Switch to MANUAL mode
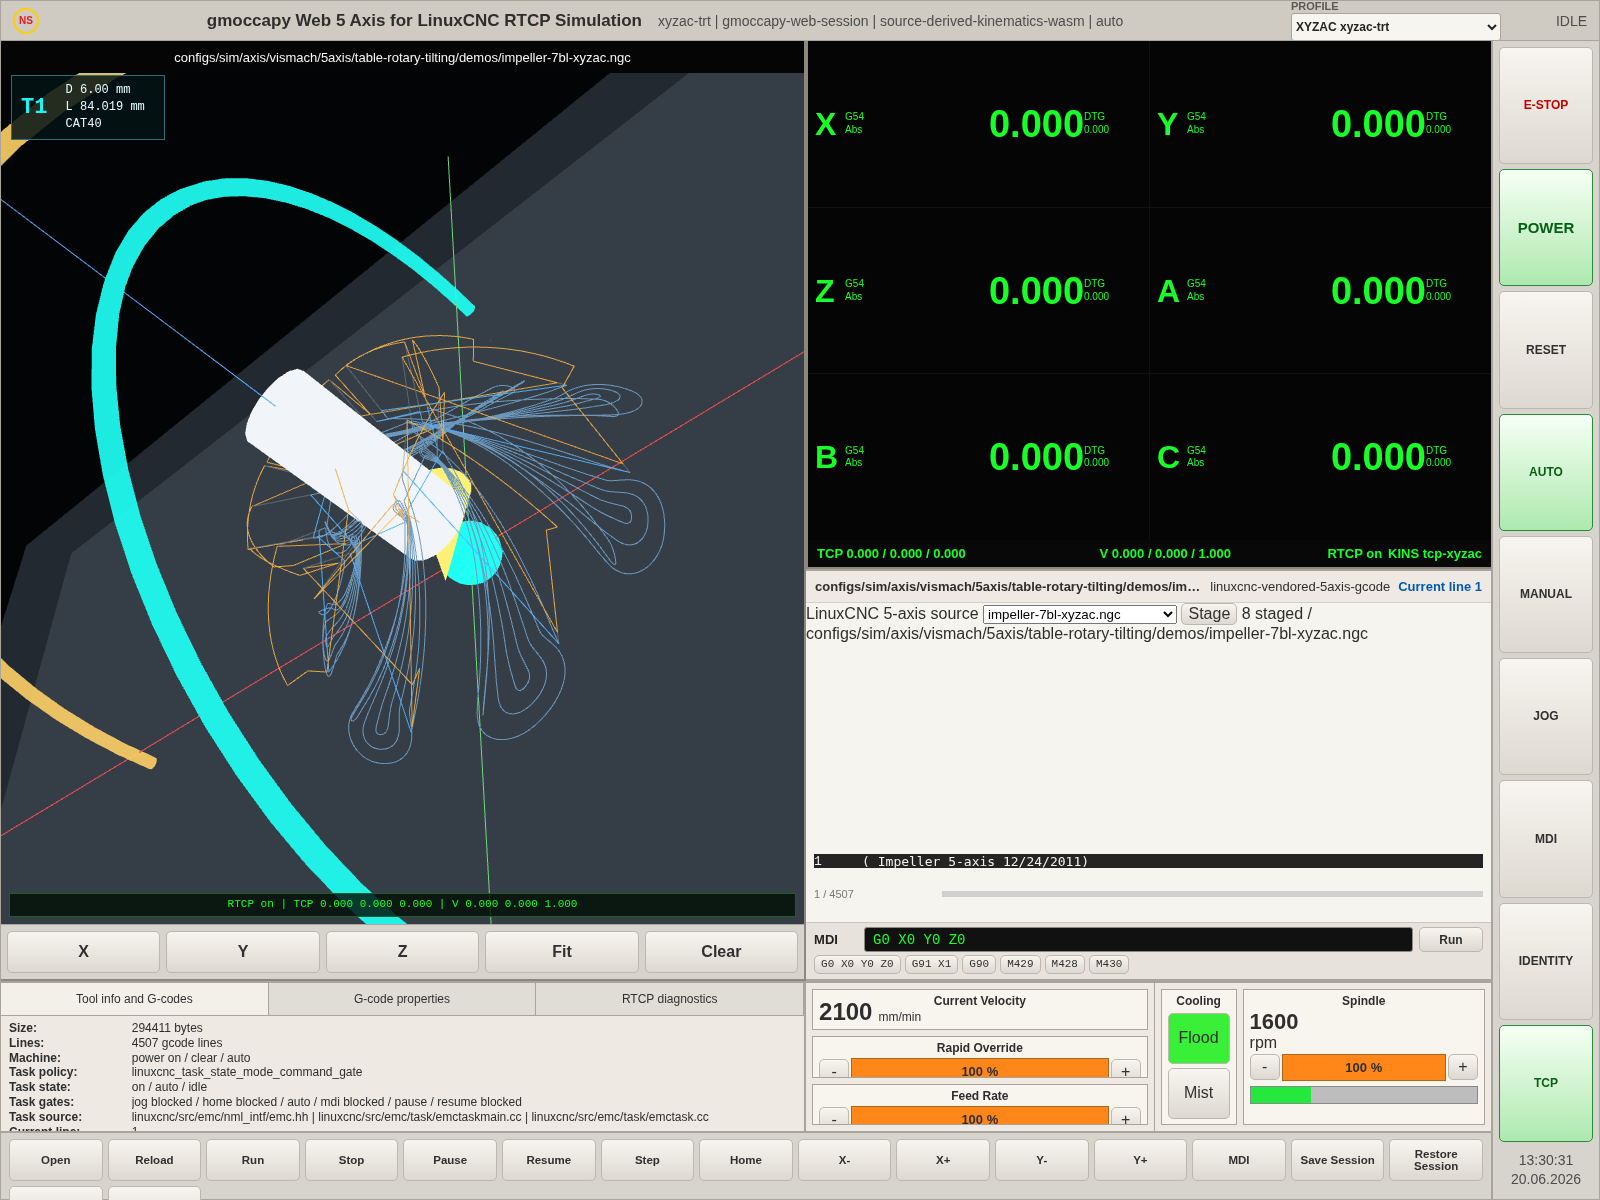 [x=1545, y=594]
